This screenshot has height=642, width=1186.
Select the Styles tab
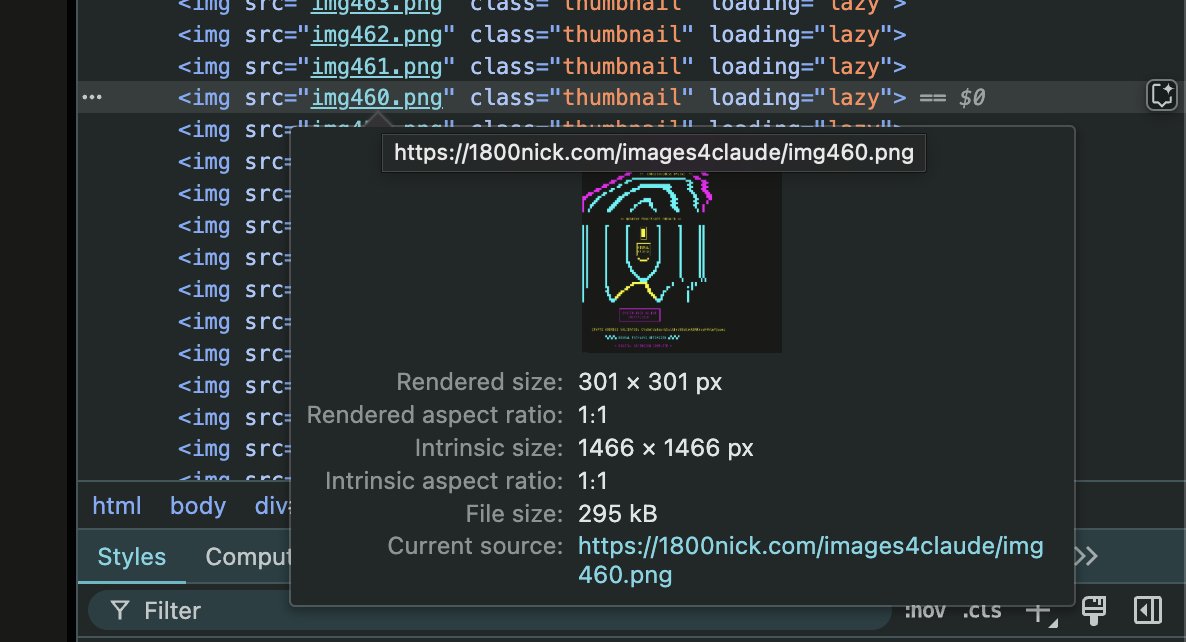pyautogui.click(x=131, y=557)
